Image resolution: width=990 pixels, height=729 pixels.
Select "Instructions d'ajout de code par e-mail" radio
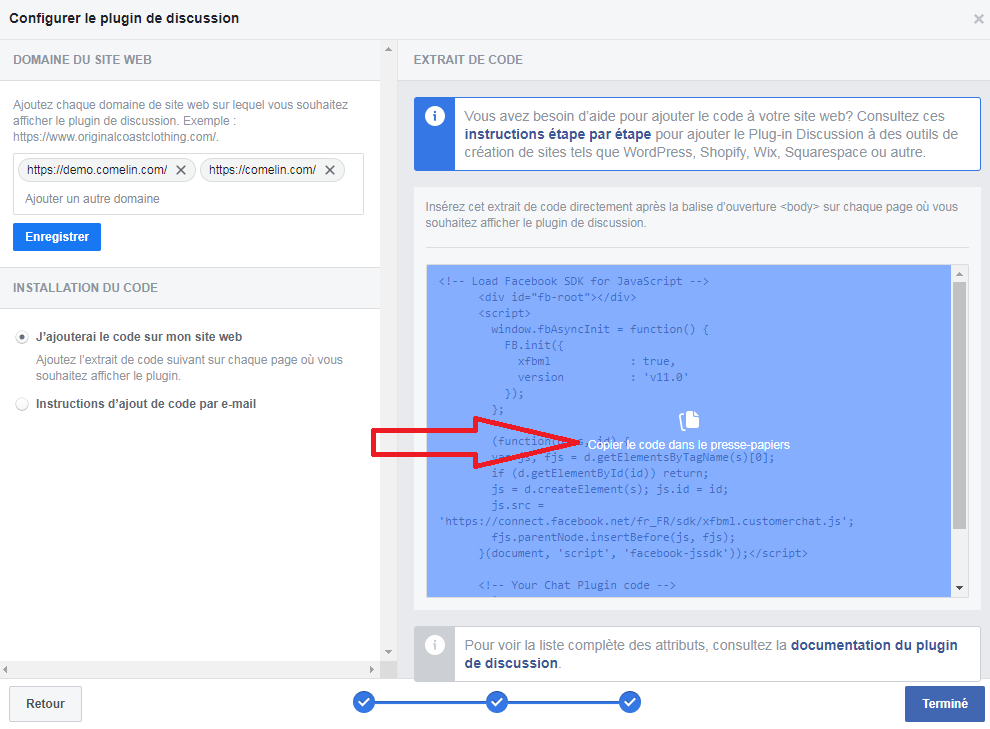(22, 404)
